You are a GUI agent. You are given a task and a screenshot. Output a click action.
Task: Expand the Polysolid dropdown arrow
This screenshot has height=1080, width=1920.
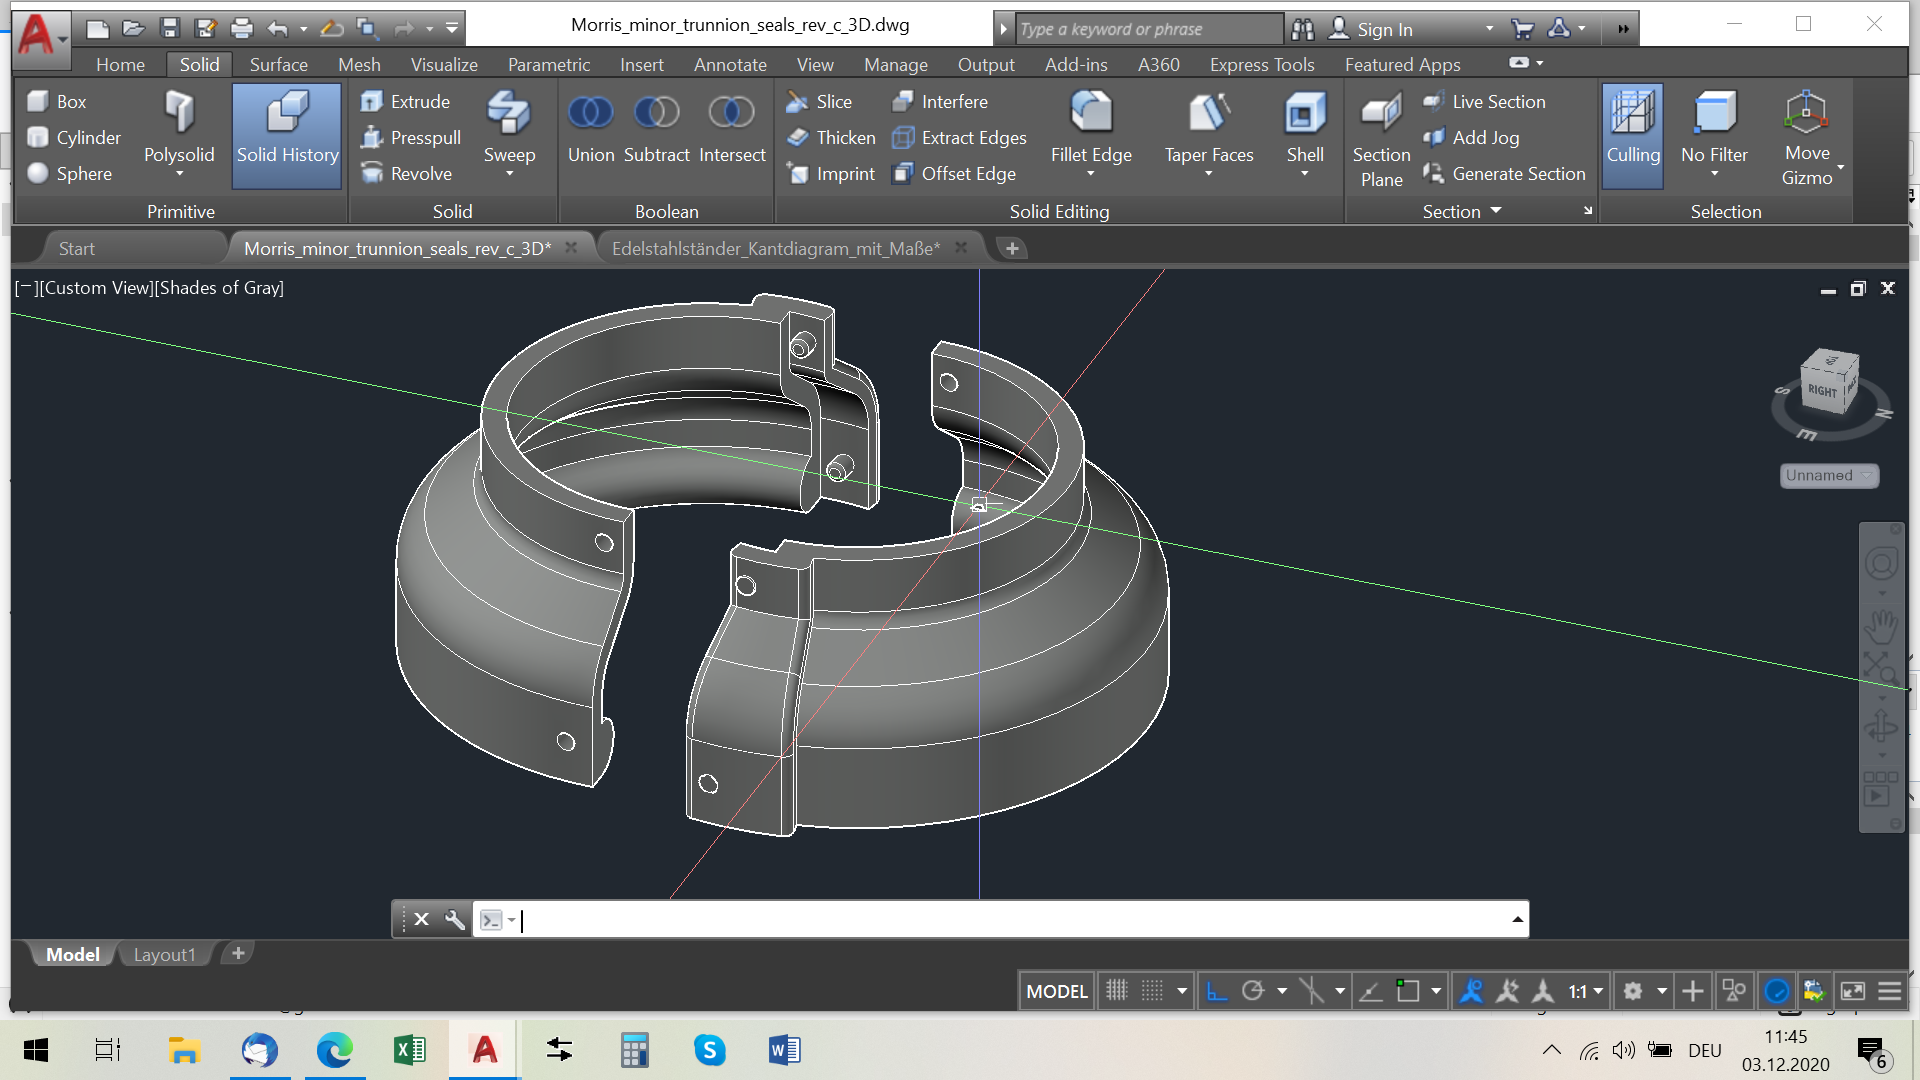[x=180, y=174]
